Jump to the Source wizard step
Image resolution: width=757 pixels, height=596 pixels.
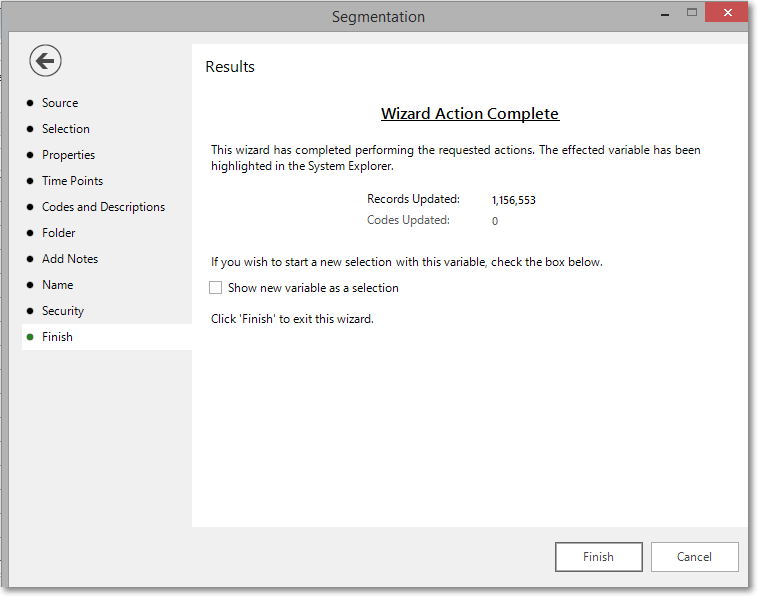(59, 103)
